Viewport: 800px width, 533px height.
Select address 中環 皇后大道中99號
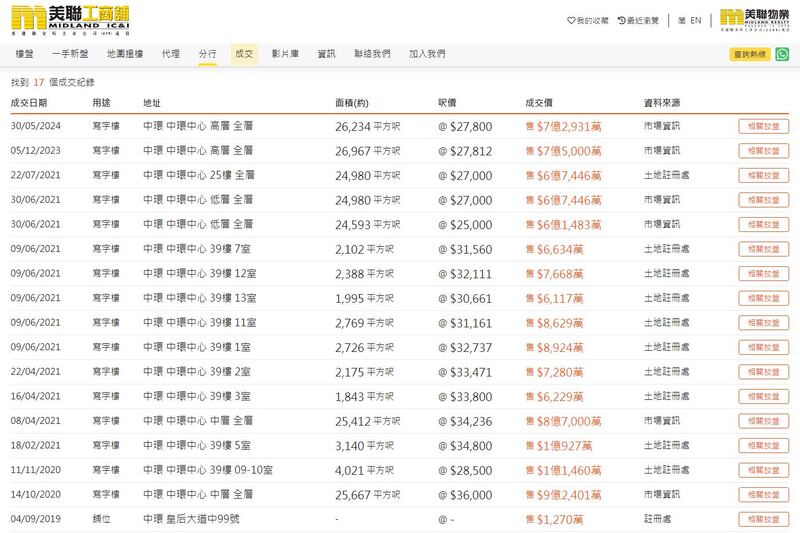[x=191, y=519]
